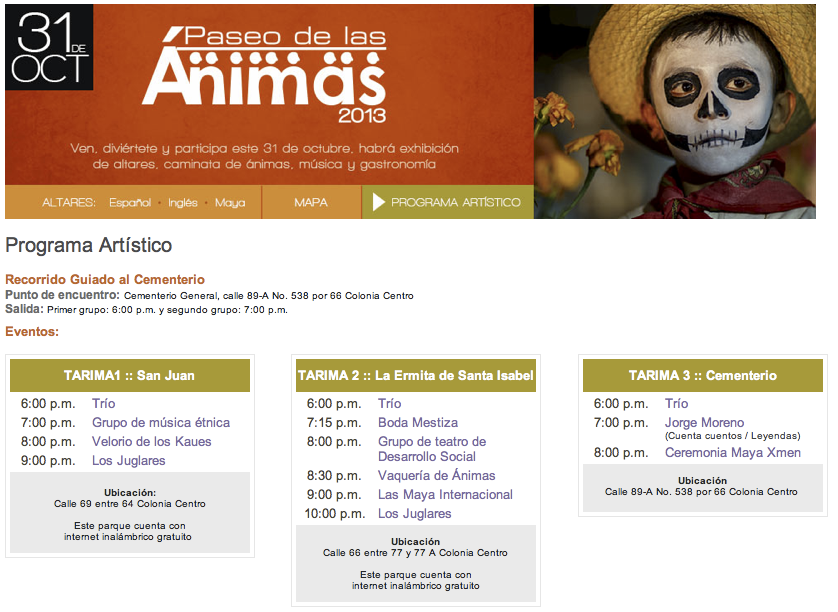Screen dimensions: 838x612
Task: Open Los Juglares under Tarima 1
Action: point(129,461)
